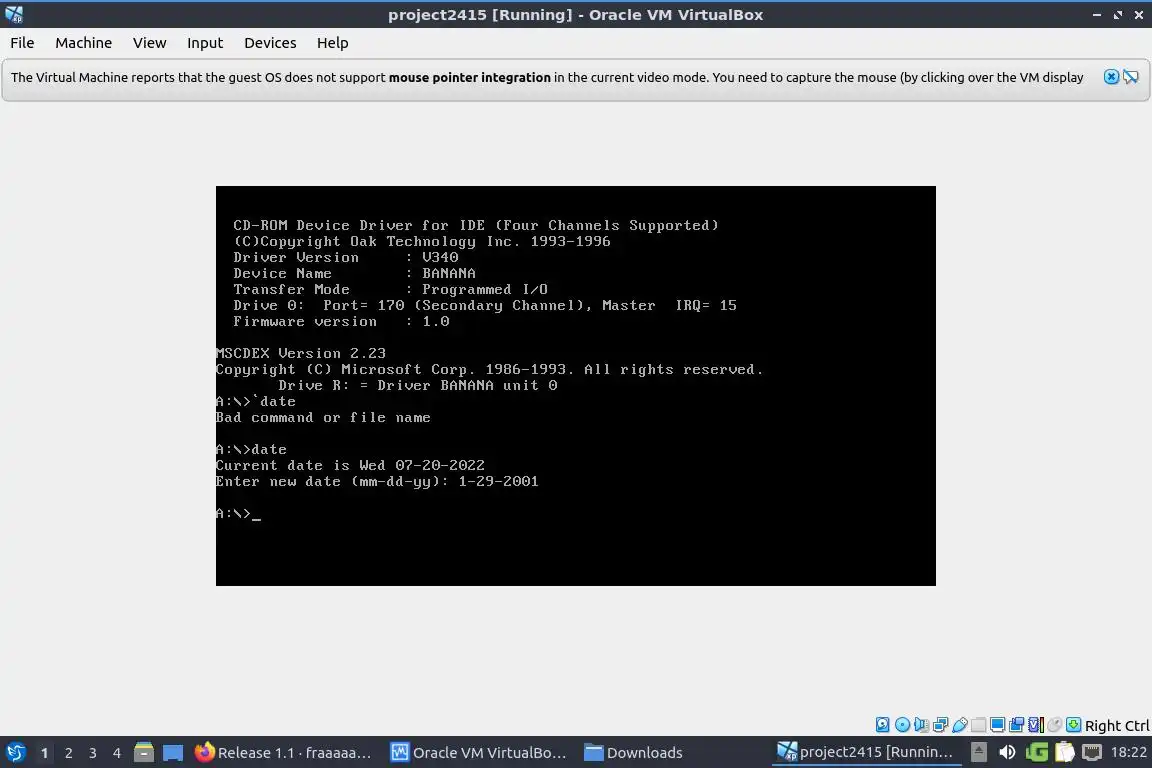The width and height of the screenshot is (1152, 768).
Task: Switch to workspace 1
Action: [x=45, y=753]
